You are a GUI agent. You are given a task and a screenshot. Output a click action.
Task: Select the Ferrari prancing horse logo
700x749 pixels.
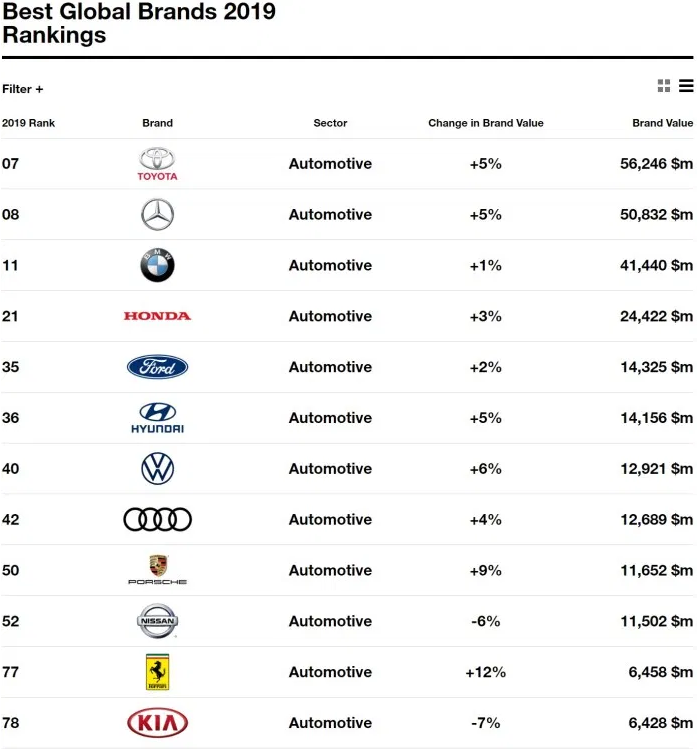(157, 672)
